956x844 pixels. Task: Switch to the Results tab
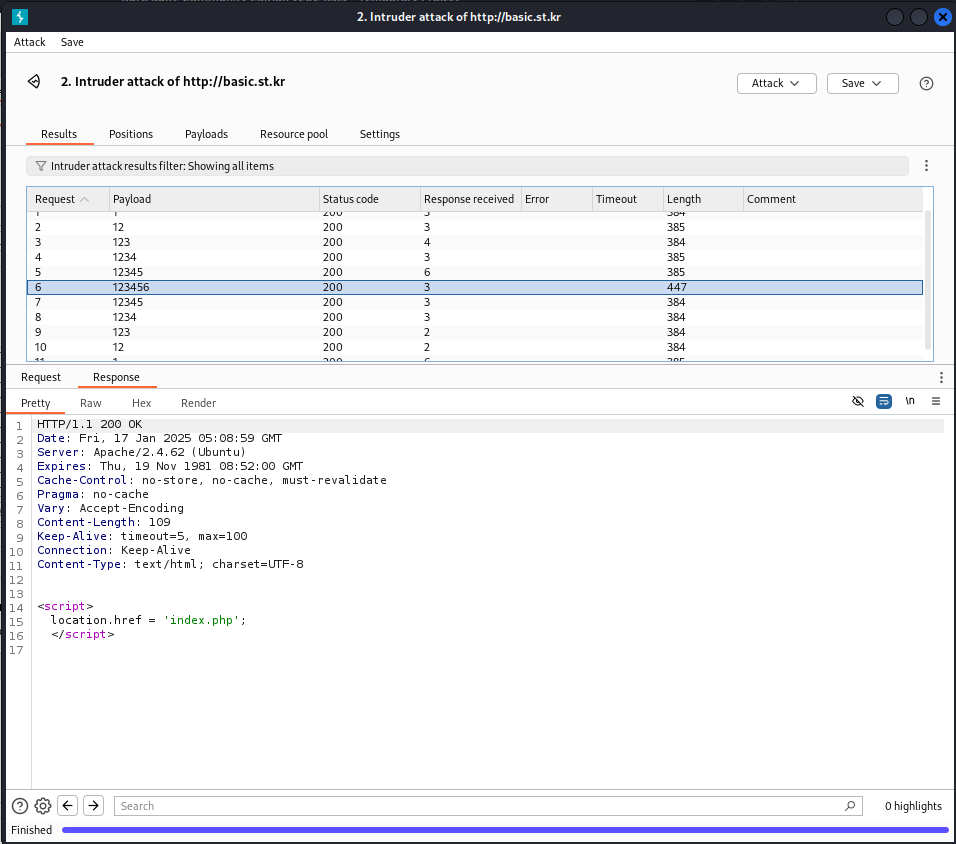59,134
